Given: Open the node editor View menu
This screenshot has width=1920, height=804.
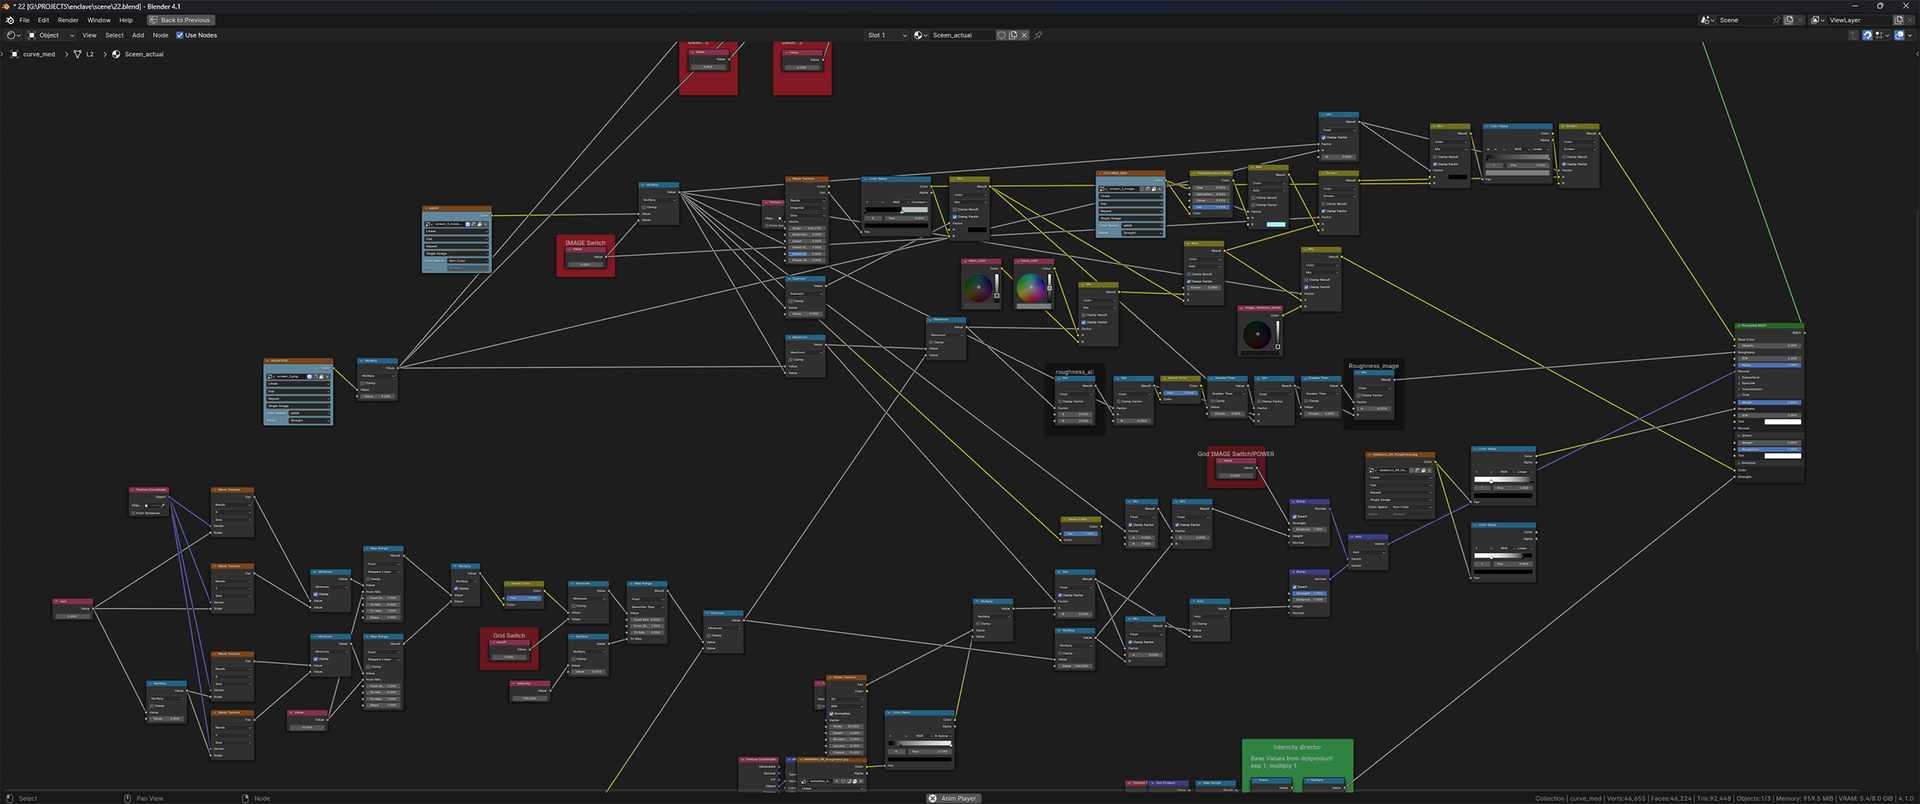Looking at the screenshot, I should 89,35.
